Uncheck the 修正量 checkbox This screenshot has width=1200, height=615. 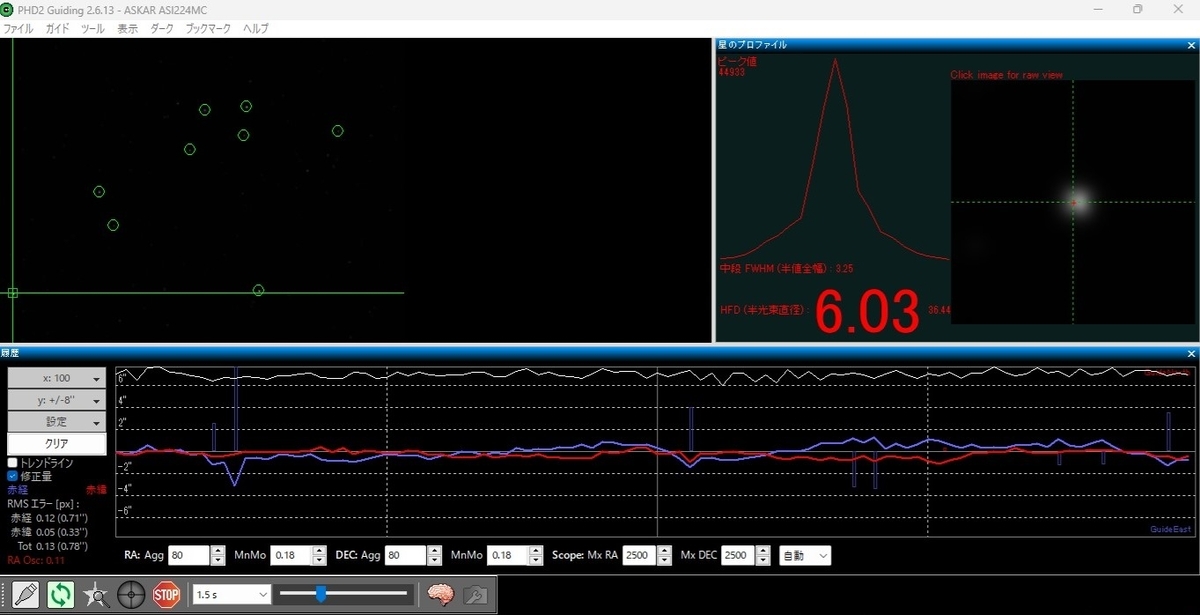click(x=13, y=476)
